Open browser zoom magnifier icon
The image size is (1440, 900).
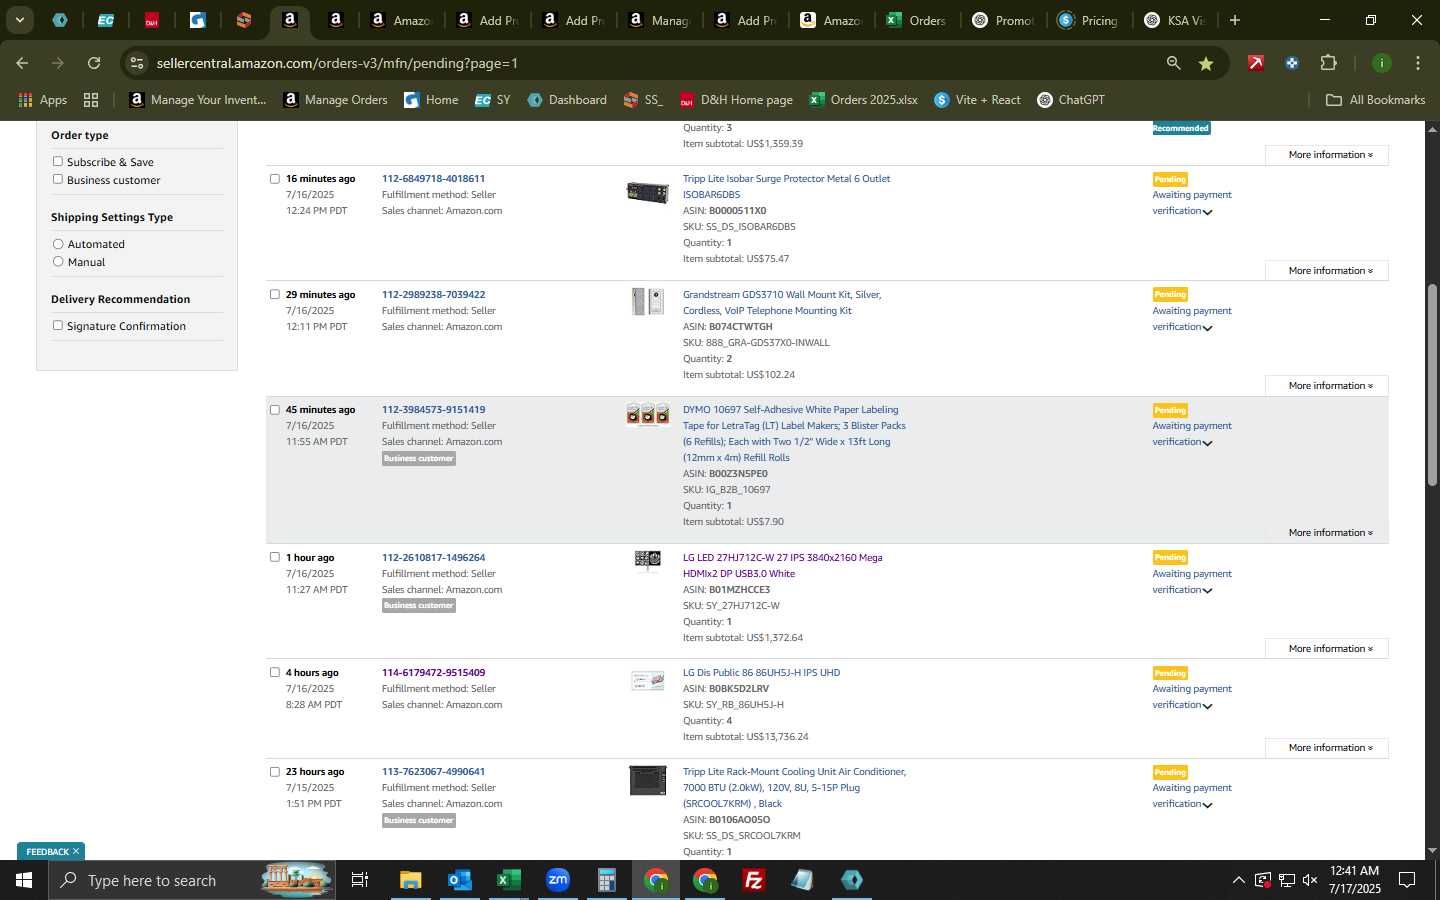1173,63
